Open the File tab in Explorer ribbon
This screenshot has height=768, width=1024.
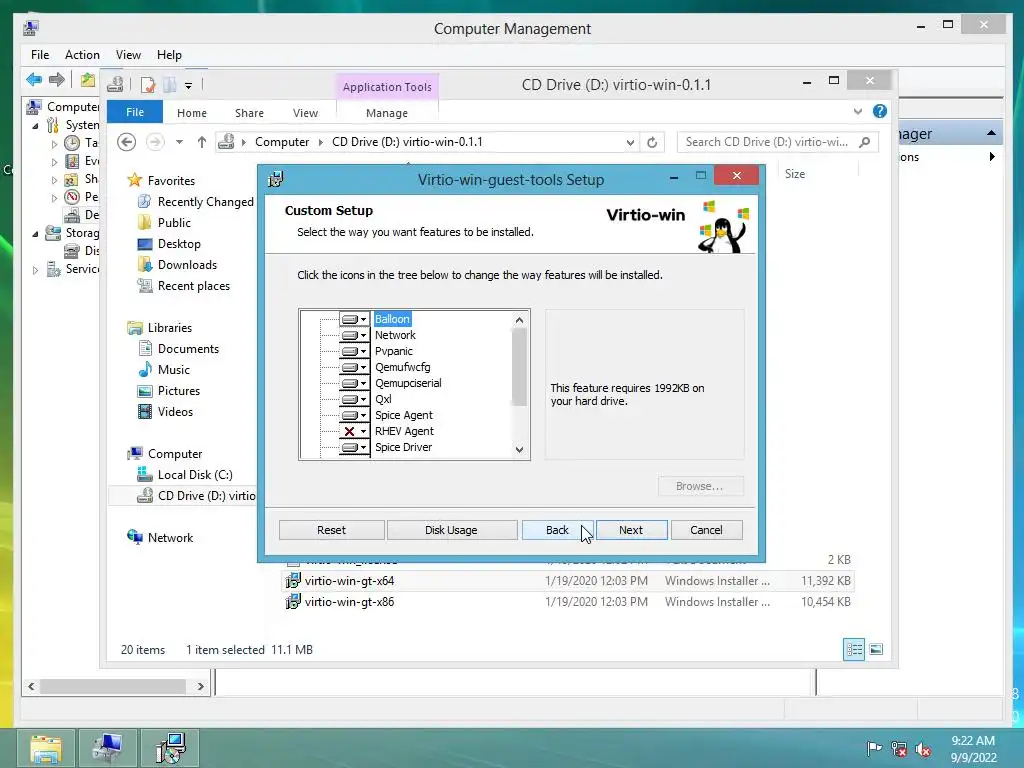point(135,112)
